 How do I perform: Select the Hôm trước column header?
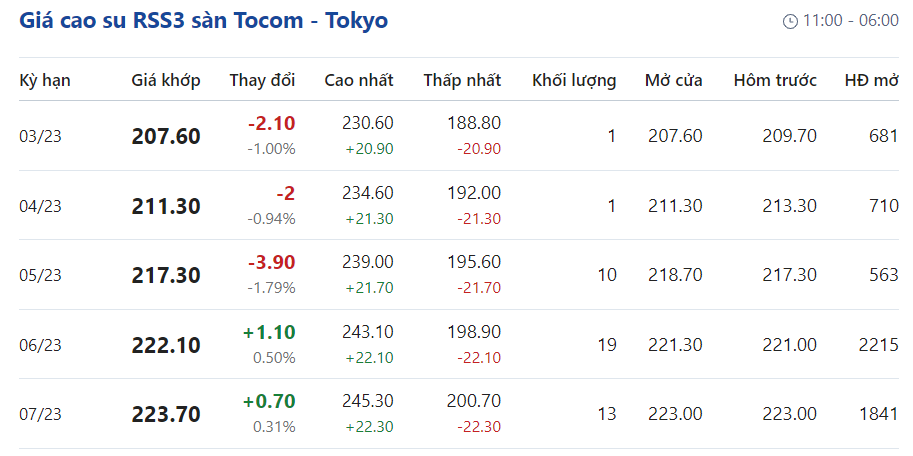[x=775, y=80]
